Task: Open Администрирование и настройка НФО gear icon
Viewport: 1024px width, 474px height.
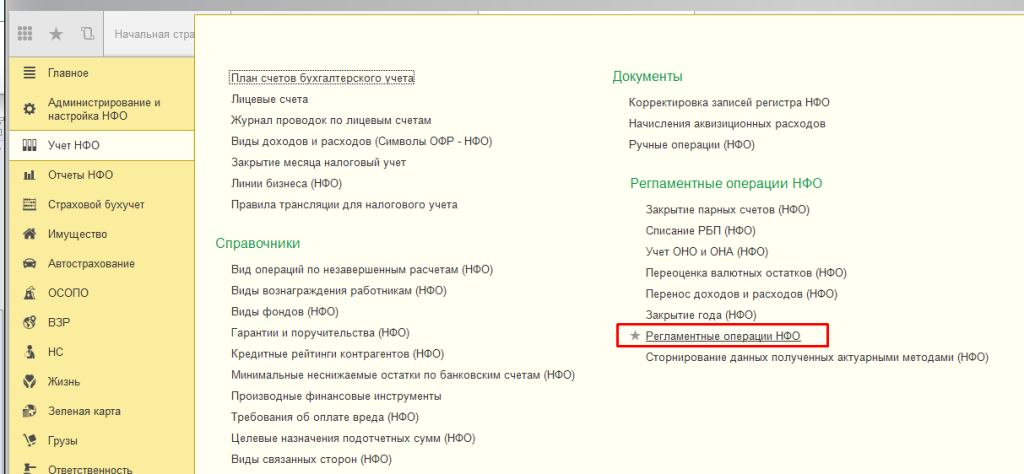Action: coord(29,109)
